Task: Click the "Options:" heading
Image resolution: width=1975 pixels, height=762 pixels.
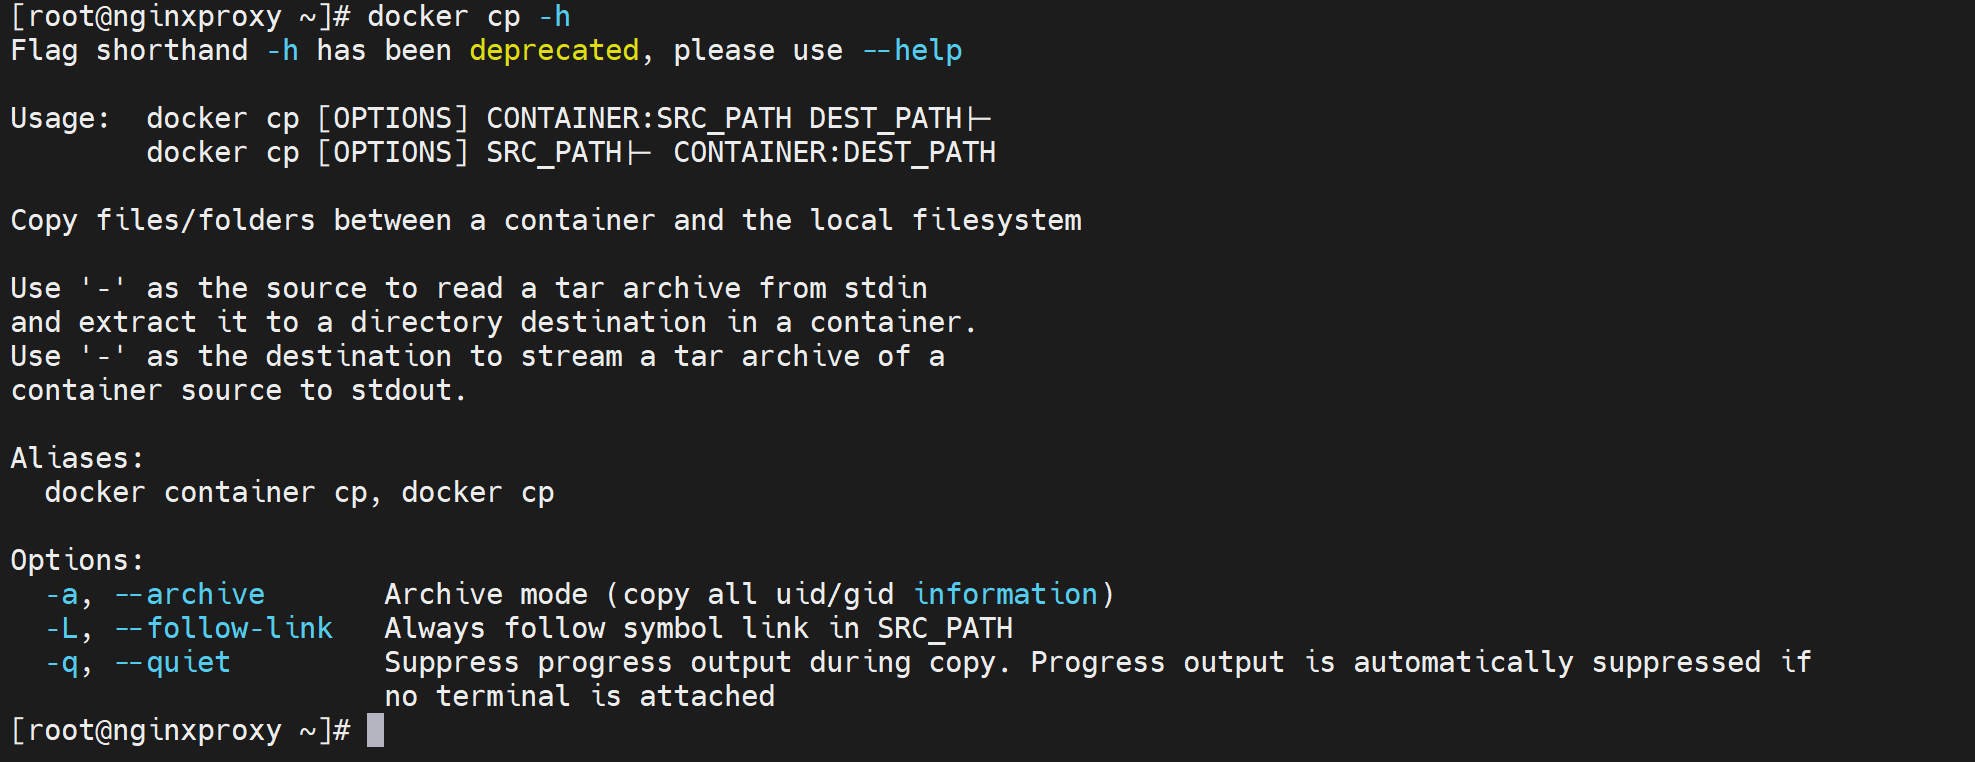Action: pyautogui.click(x=77, y=560)
